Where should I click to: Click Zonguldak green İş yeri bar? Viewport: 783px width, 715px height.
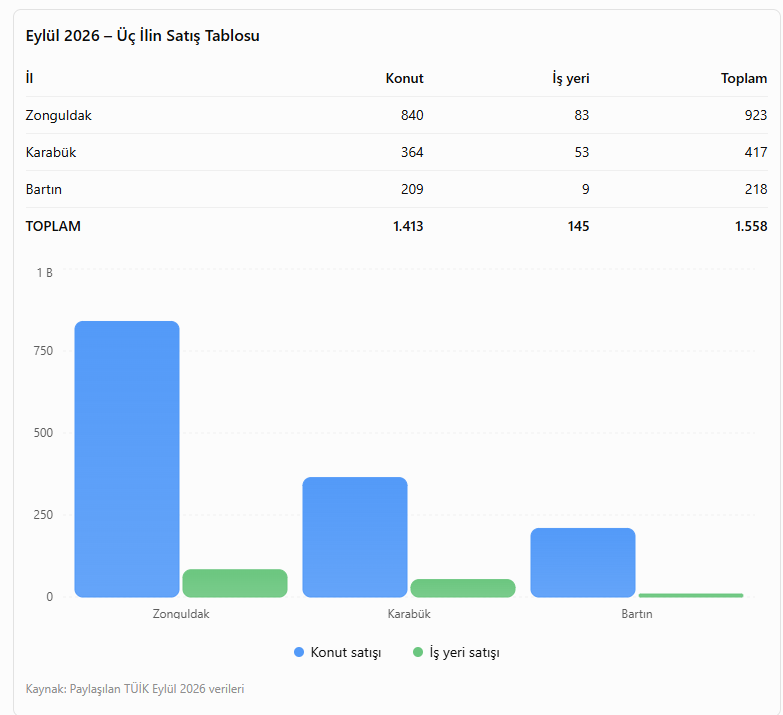[x=235, y=583]
